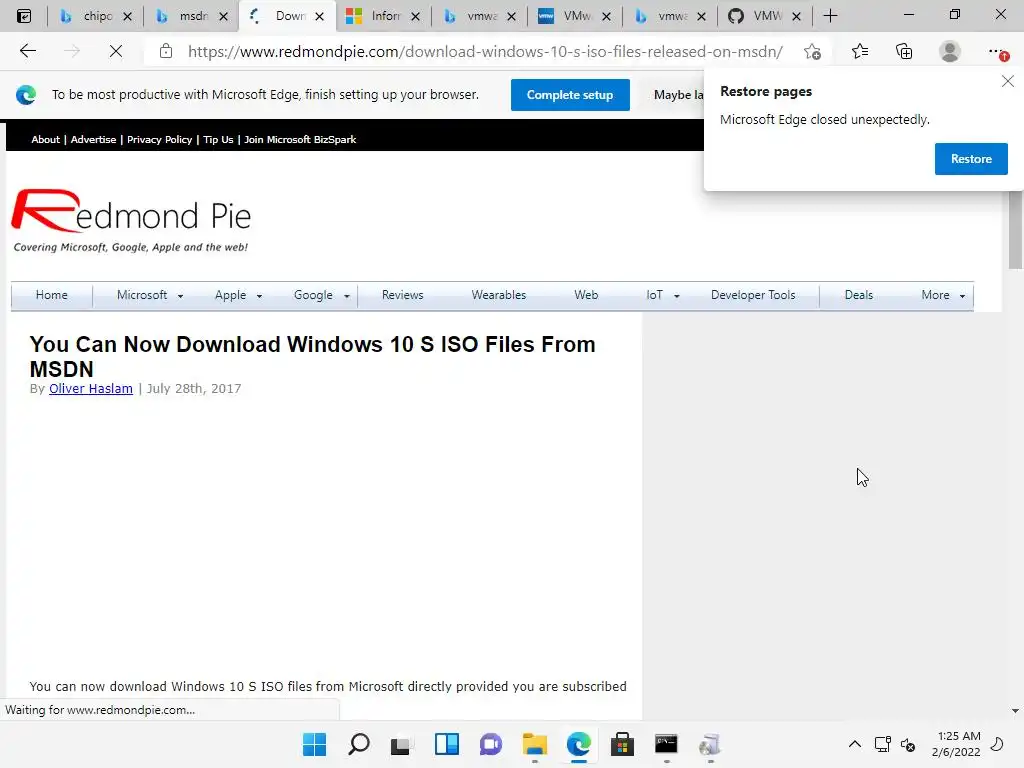Open Collections panel icon
This screenshot has width=1024, height=768.
[x=904, y=51]
